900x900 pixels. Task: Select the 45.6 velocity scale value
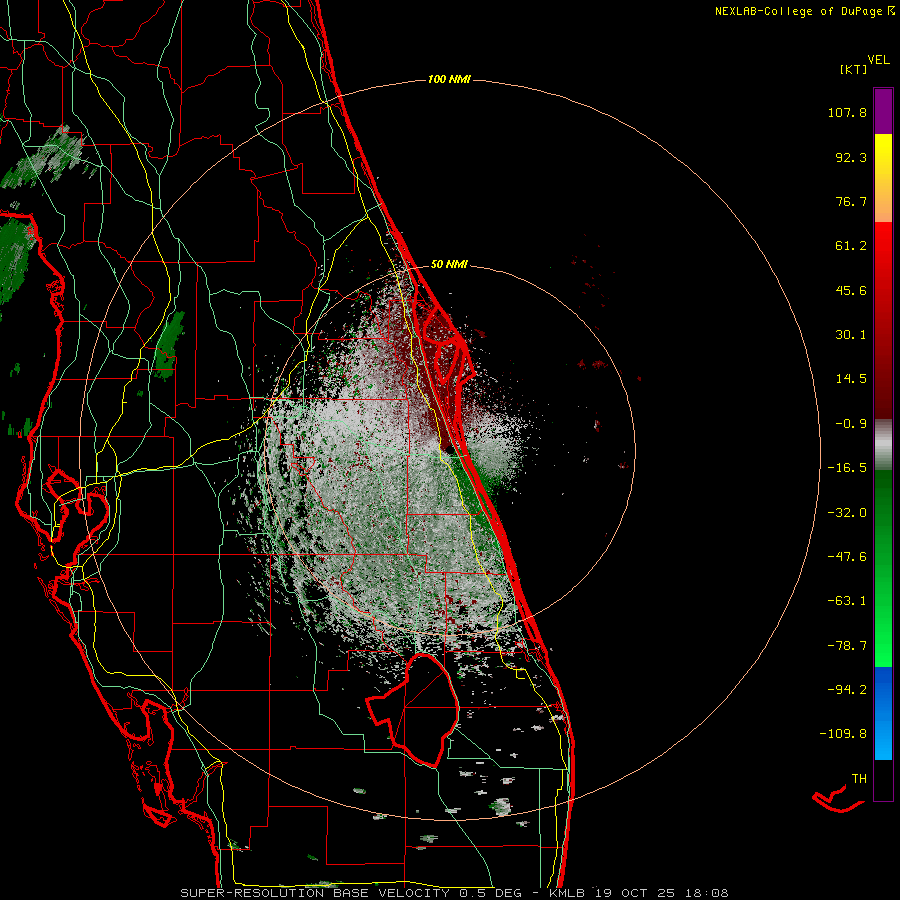[851, 290]
